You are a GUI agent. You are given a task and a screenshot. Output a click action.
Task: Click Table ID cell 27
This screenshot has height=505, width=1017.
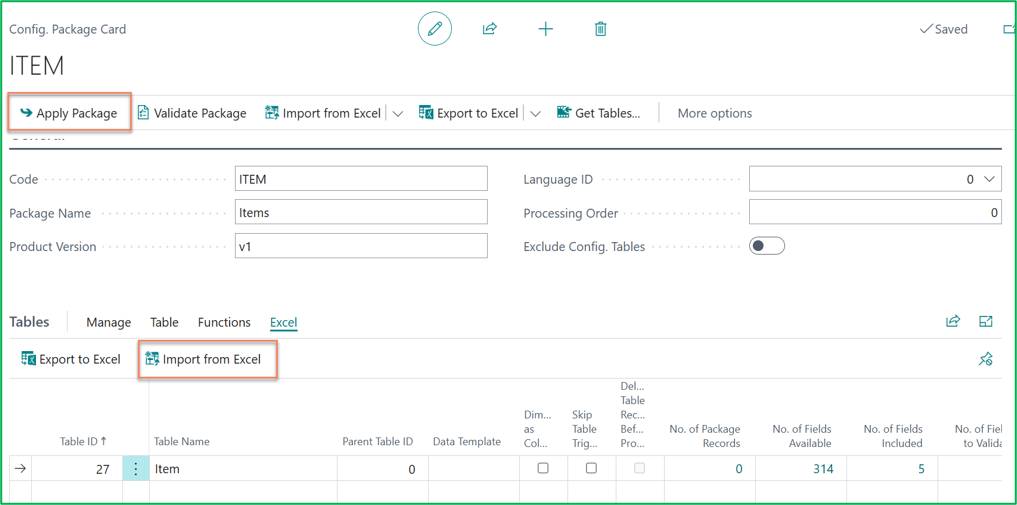(x=77, y=469)
